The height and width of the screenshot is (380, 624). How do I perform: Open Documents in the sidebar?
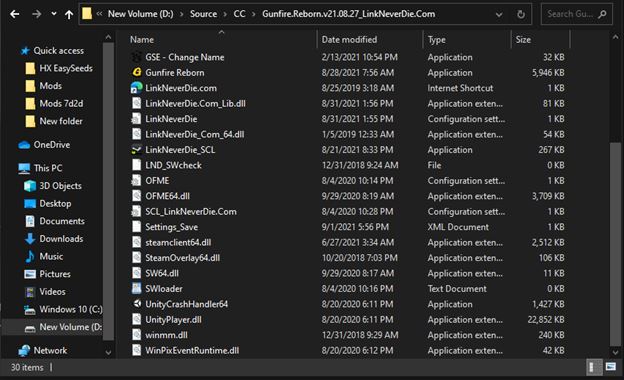point(62,221)
